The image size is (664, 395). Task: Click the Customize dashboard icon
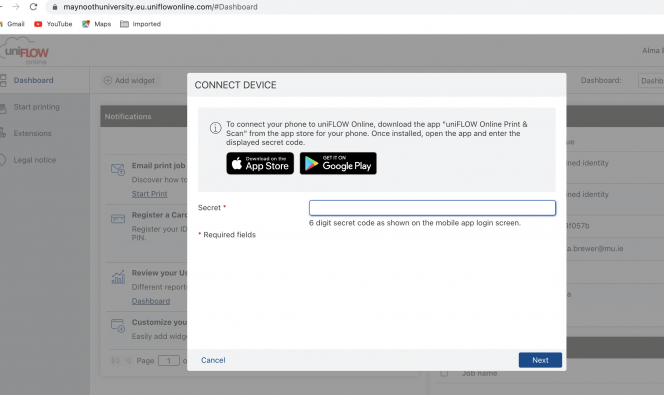click(118, 326)
